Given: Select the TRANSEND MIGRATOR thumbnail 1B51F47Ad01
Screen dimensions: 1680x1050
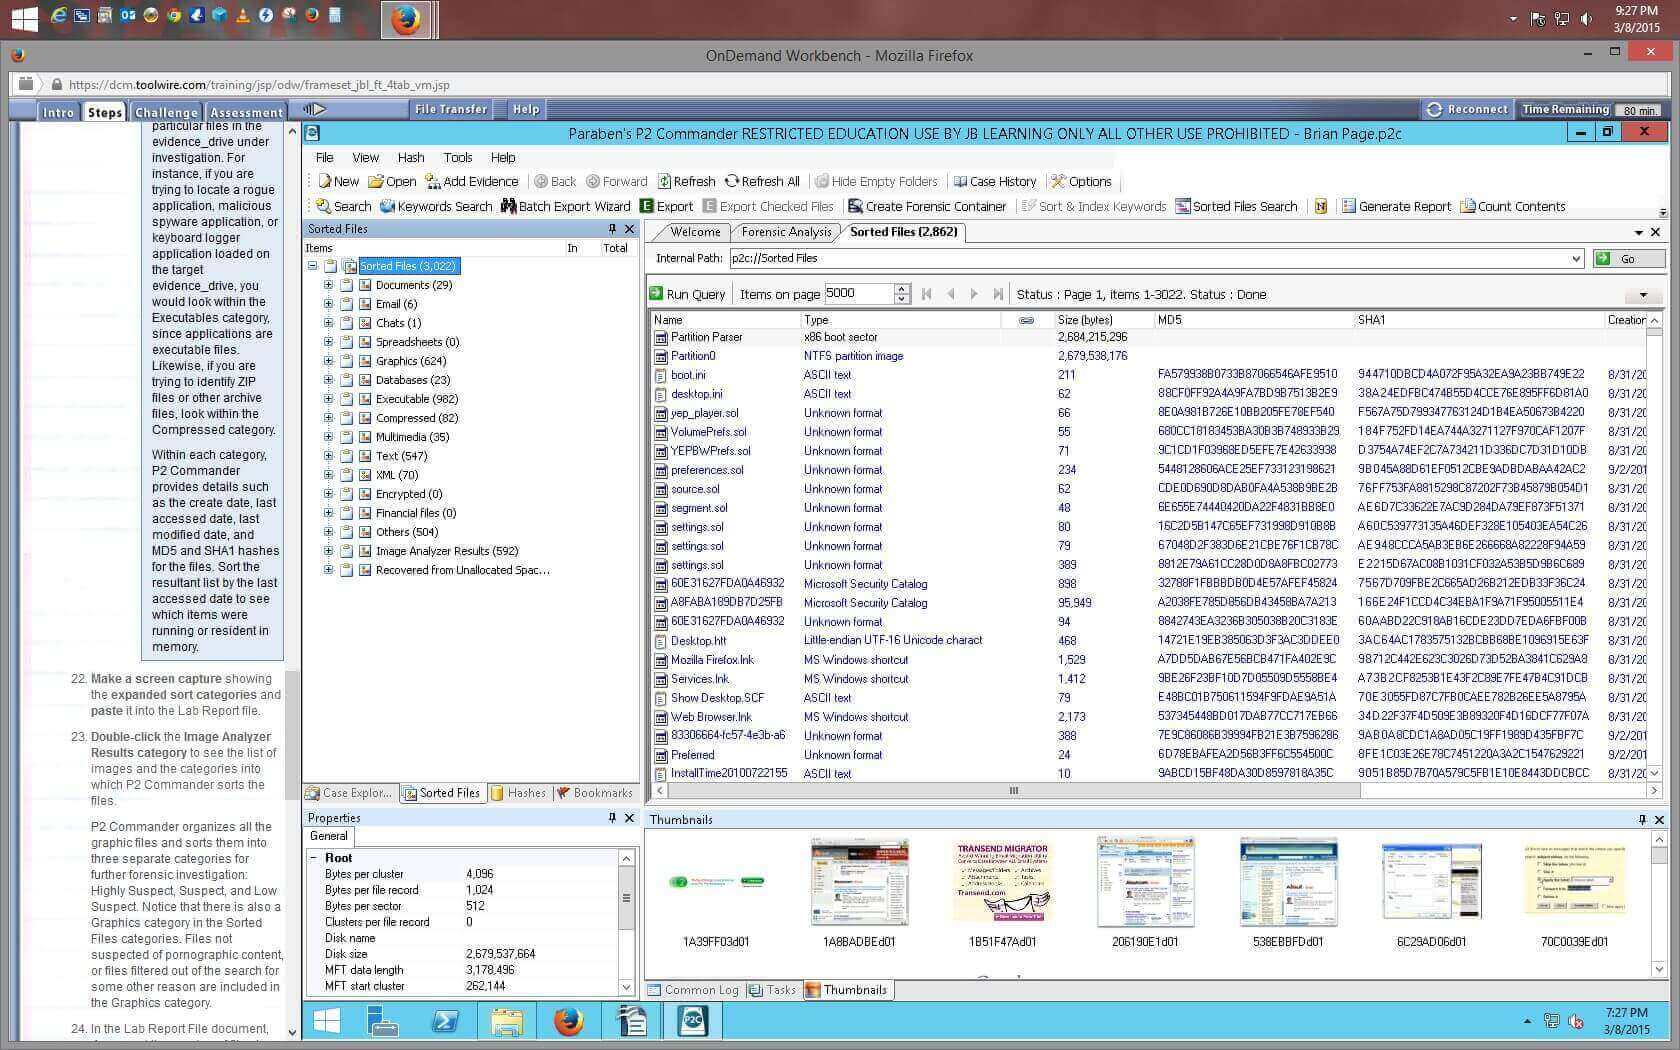Looking at the screenshot, I should tap(1002, 894).
